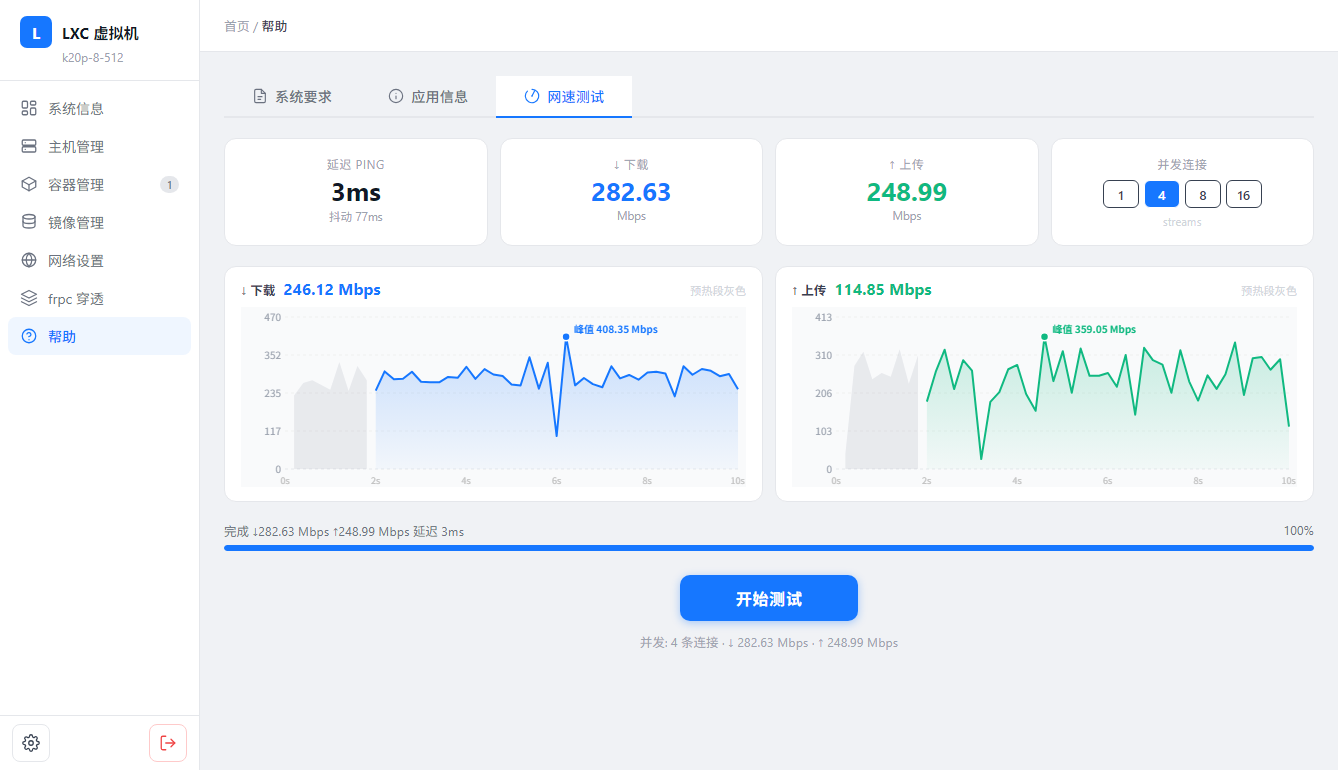
Task: Click the 预热段灰色 label on download chart
Action: coord(718,291)
